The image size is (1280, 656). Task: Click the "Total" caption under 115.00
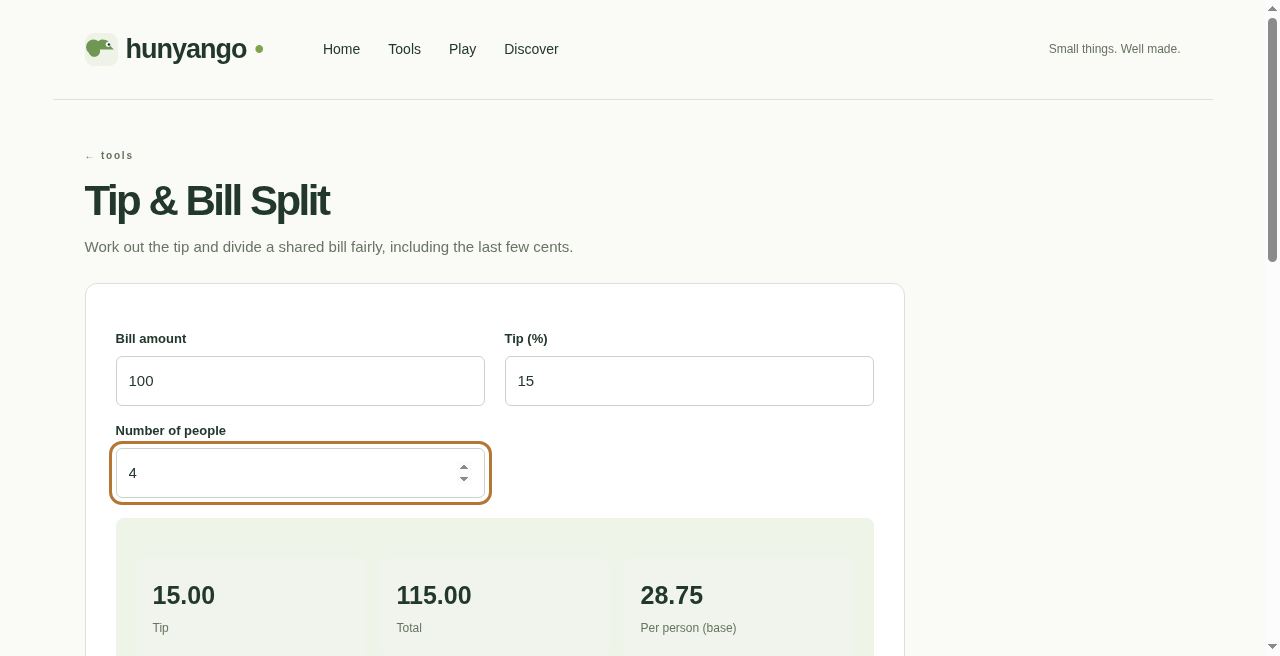pyautogui.click(x=409, y=628)
